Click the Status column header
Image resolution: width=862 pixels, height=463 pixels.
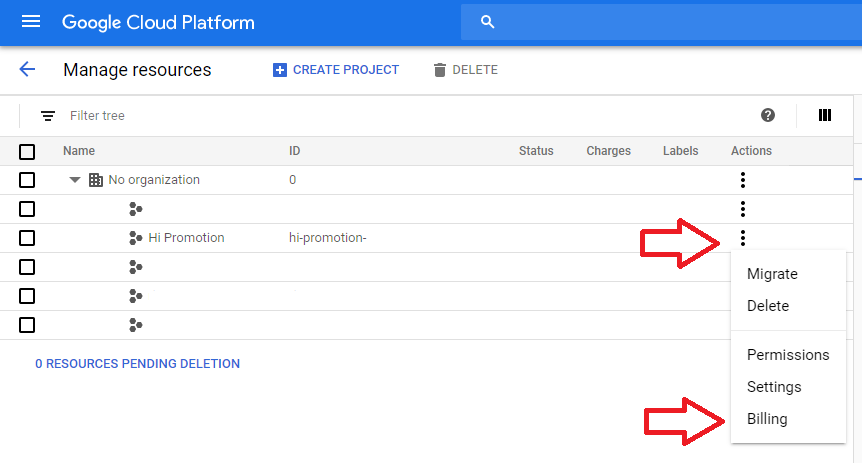pos(536,151)
